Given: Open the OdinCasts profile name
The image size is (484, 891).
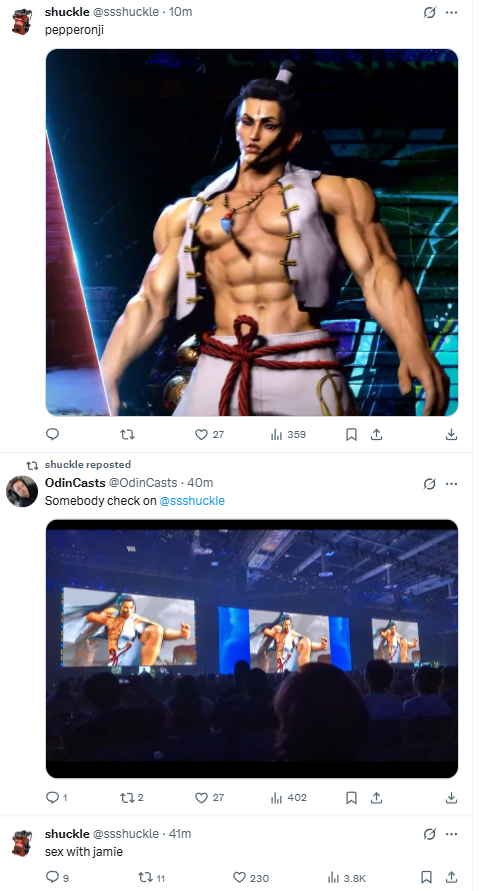Looking at the screenshot, I should pyautogui.click(x=75, y=482).
